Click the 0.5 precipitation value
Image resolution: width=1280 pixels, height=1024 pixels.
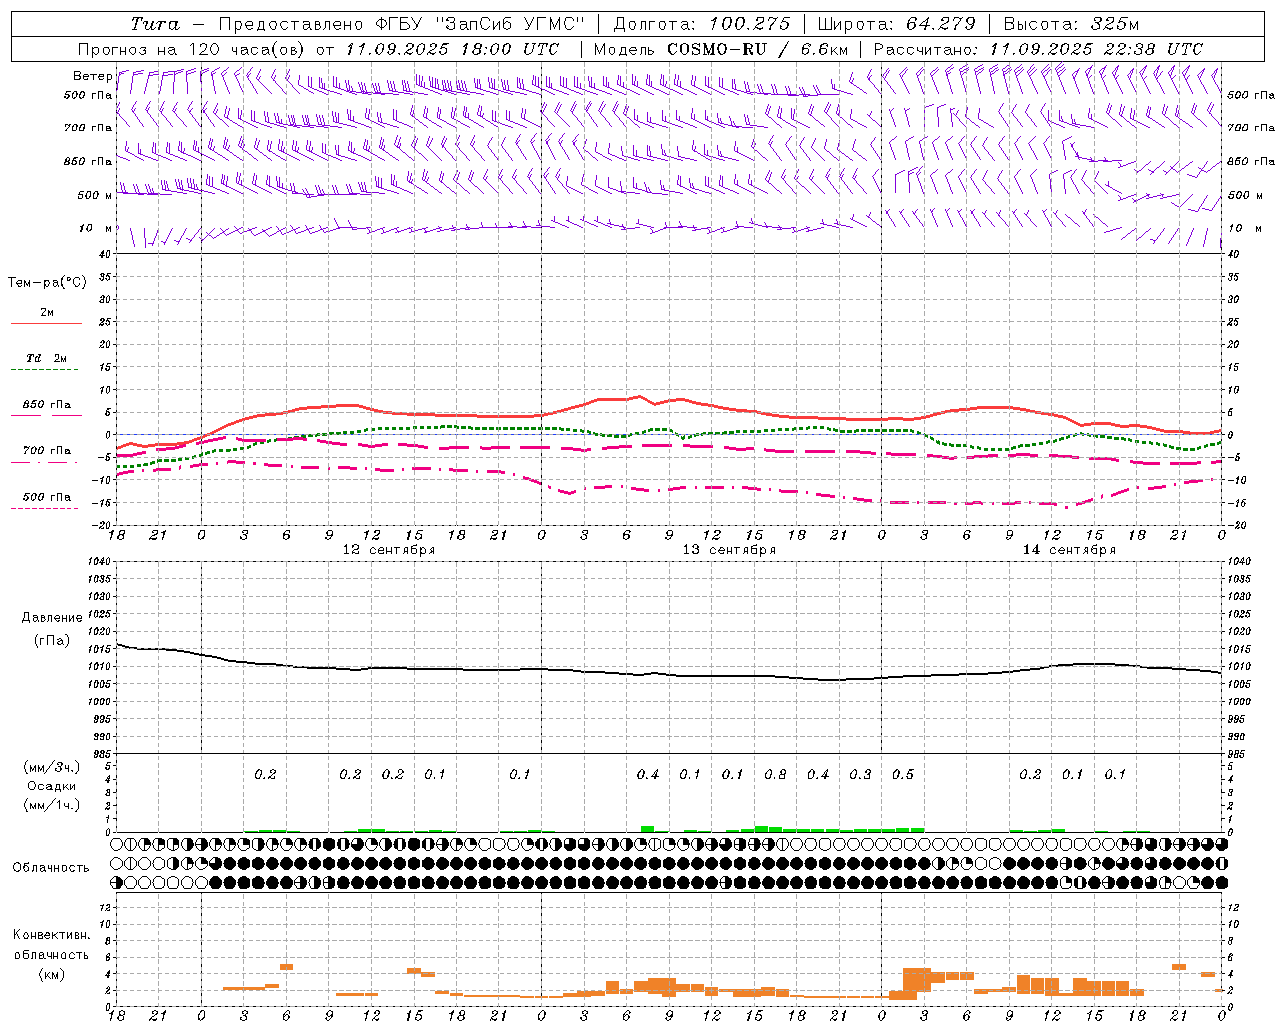click(x=903, y=775)
